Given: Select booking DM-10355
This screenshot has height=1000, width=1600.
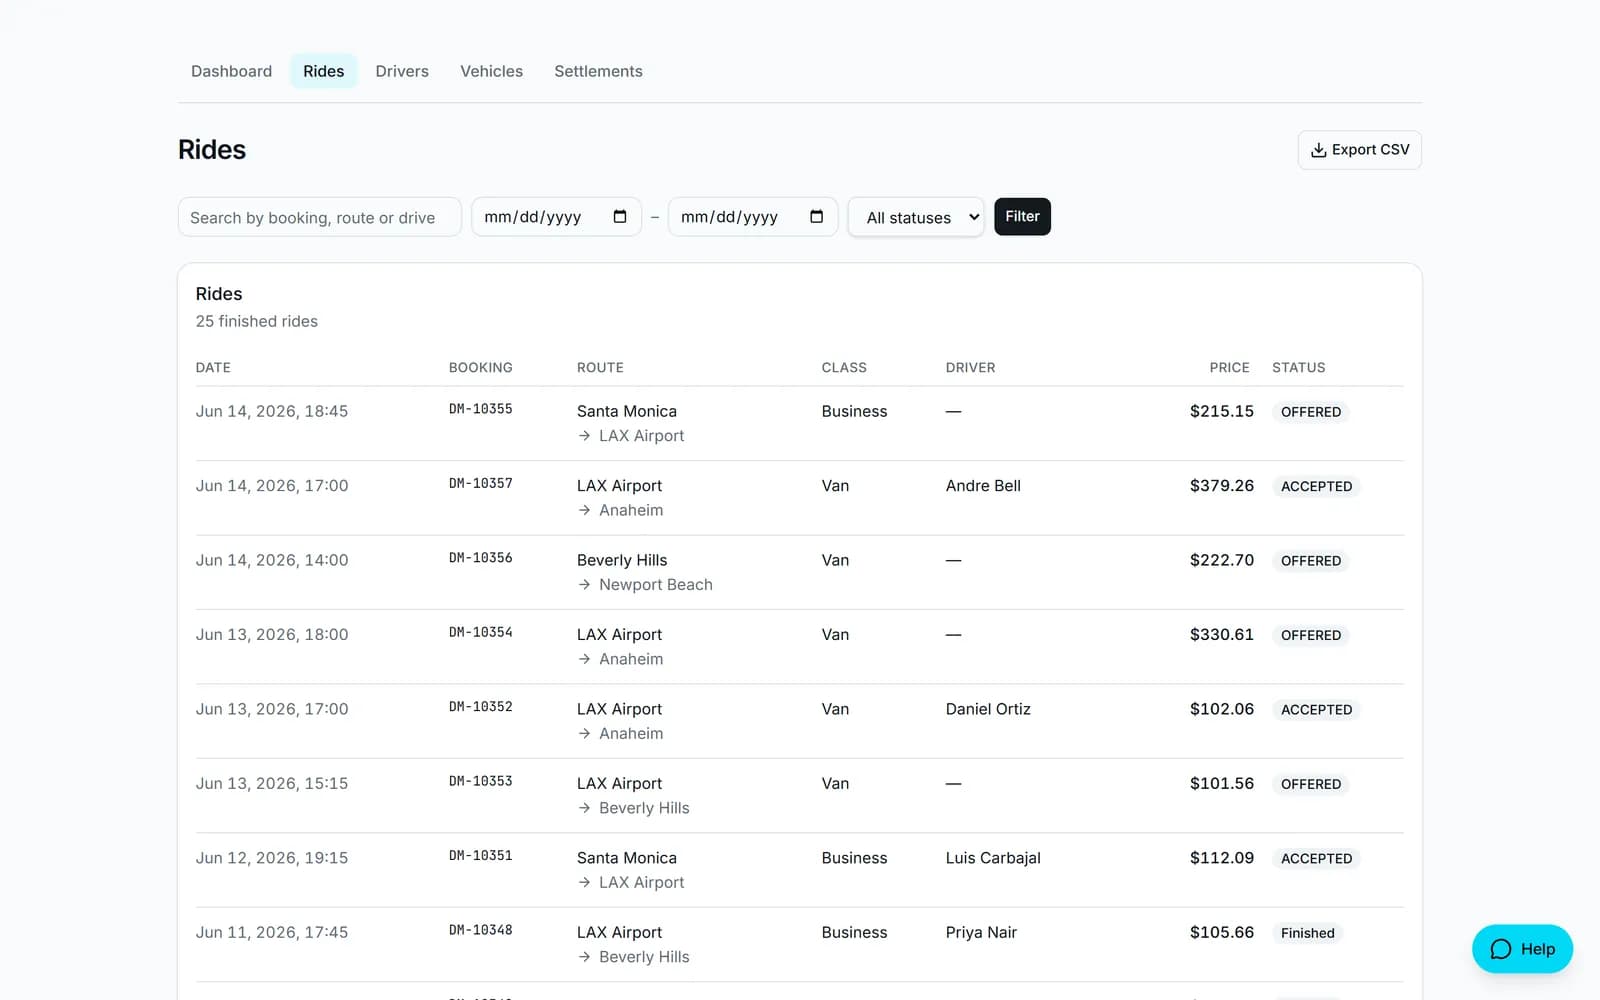Looking at the screenshot, I should (480, 409).
